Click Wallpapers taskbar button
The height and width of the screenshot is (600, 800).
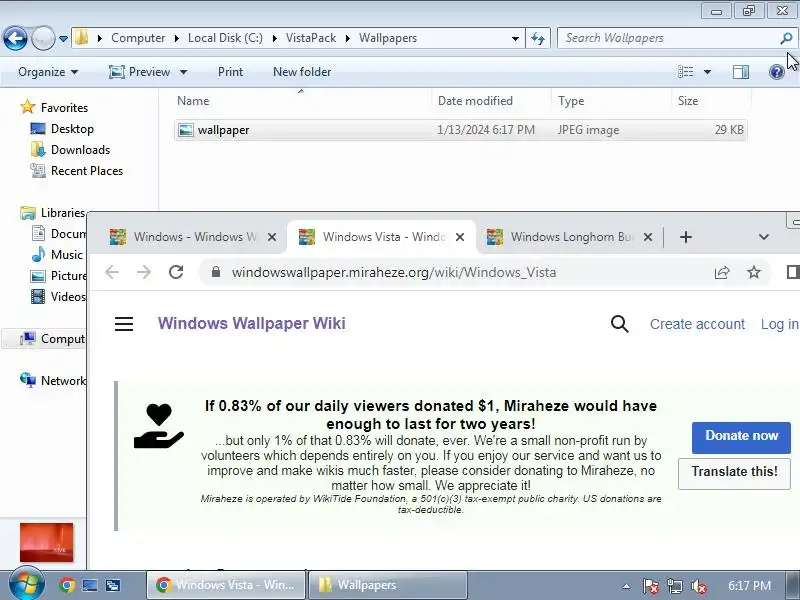[388, 585]
